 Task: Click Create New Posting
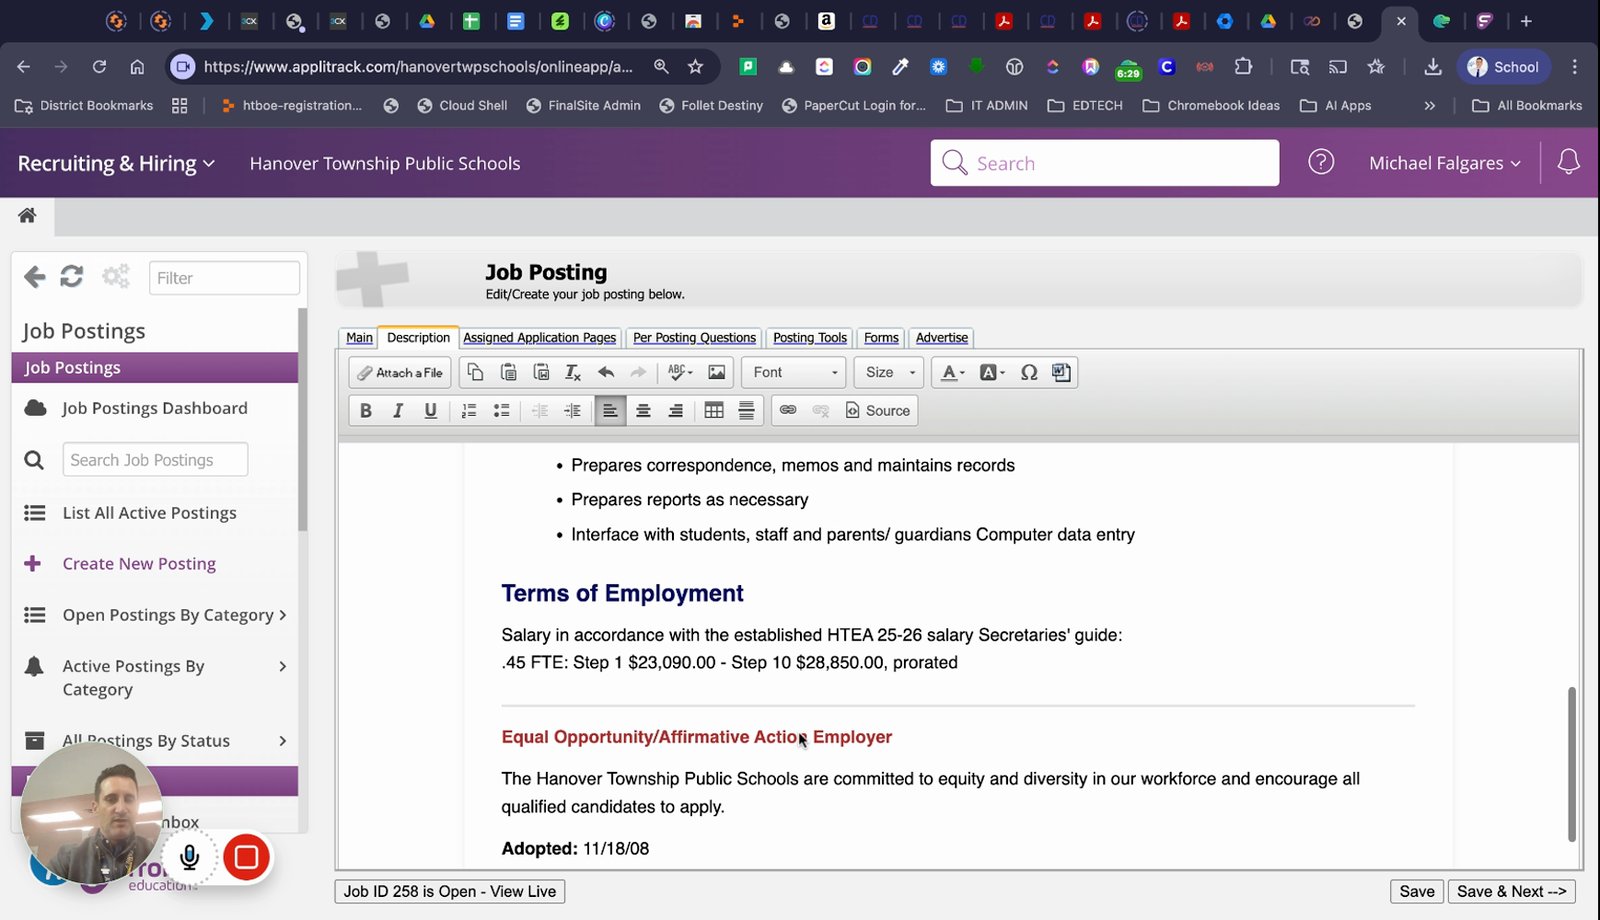coord(139,564)
